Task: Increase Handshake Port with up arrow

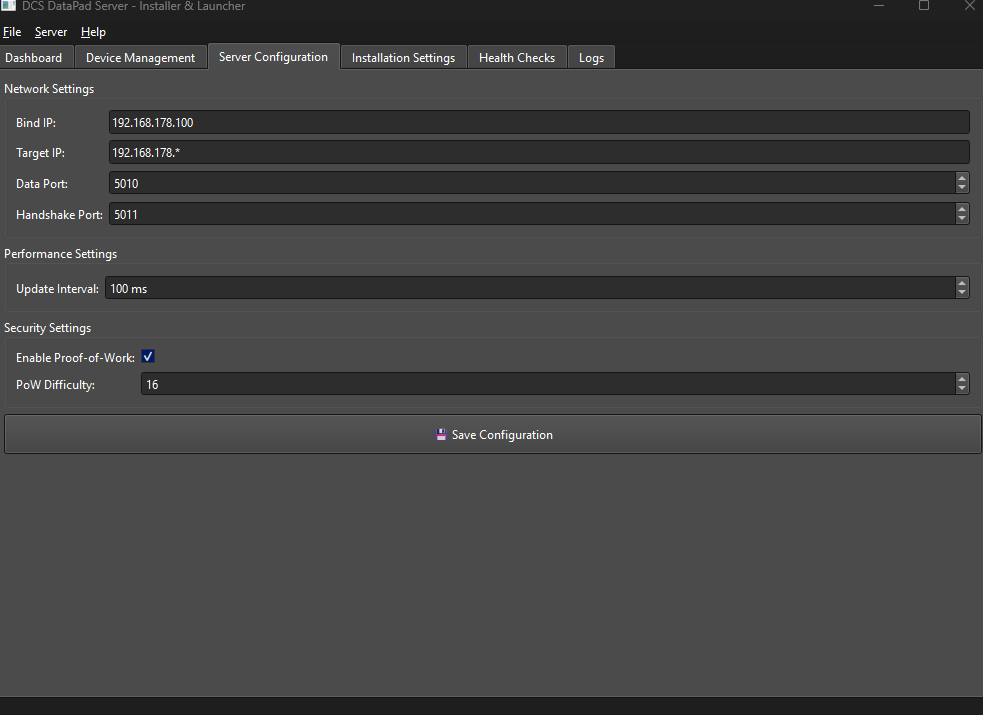Action: pyautogui.click(x=962, y=209)
